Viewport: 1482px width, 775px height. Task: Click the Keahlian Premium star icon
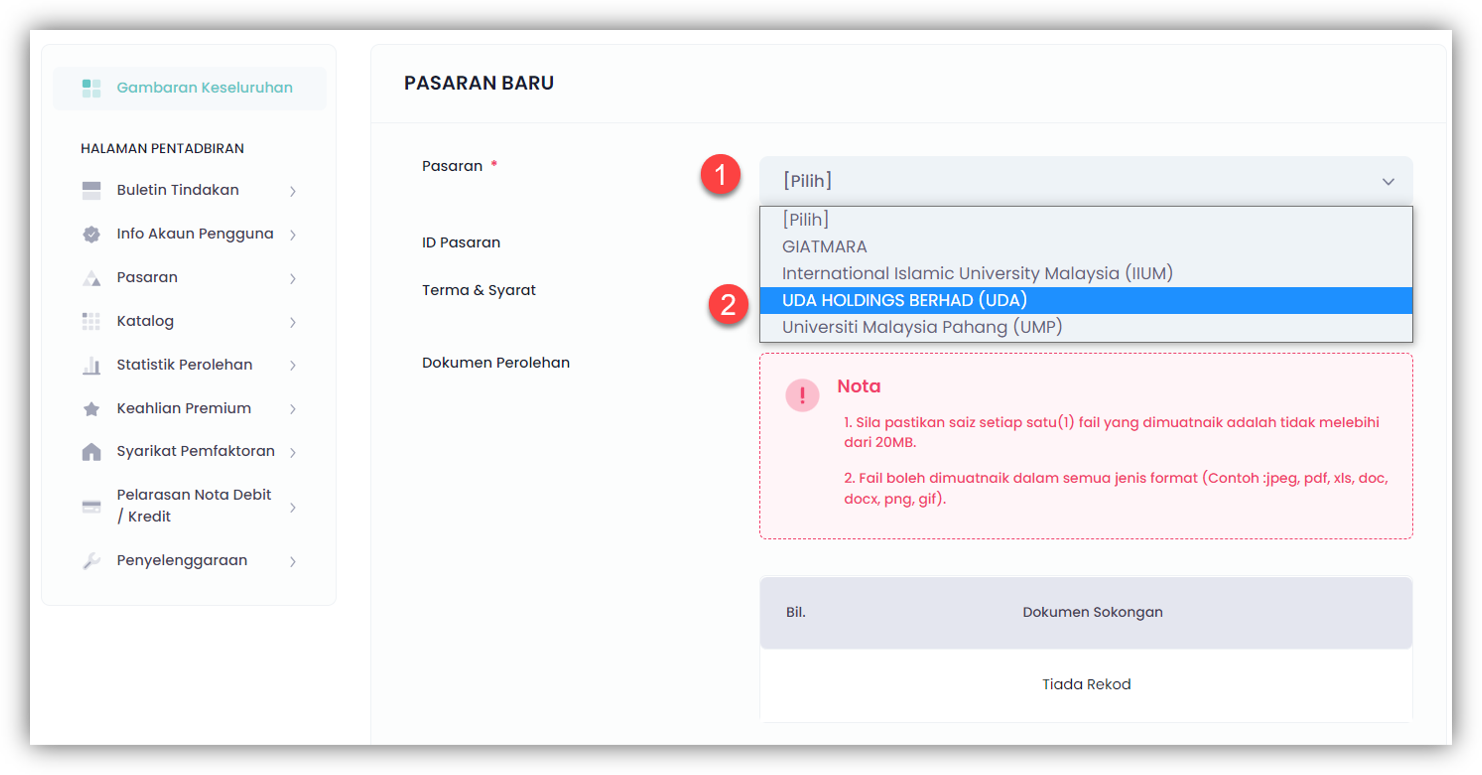(x=91, y=409)
